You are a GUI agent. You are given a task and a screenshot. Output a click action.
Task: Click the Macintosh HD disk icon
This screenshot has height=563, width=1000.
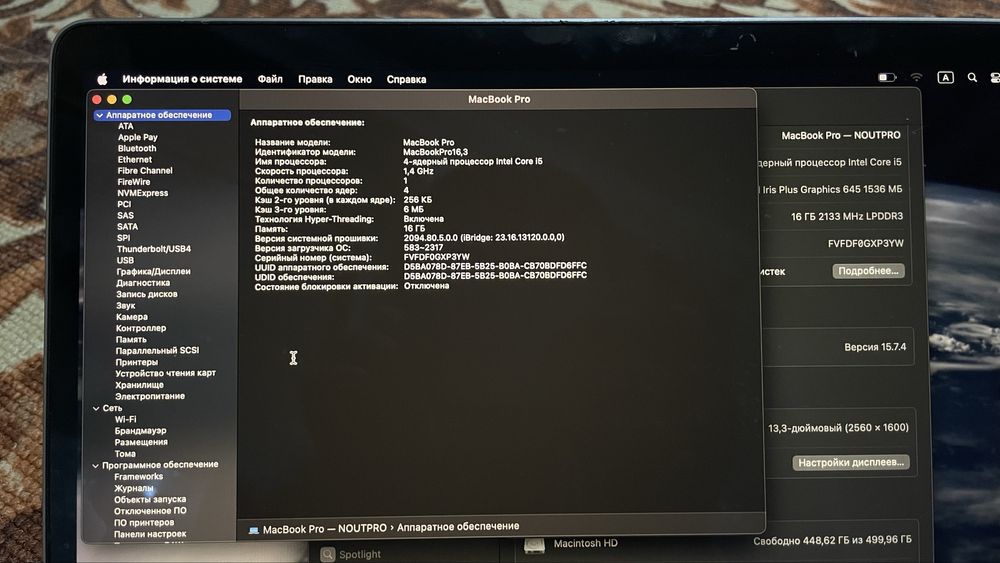click(534, 545)
